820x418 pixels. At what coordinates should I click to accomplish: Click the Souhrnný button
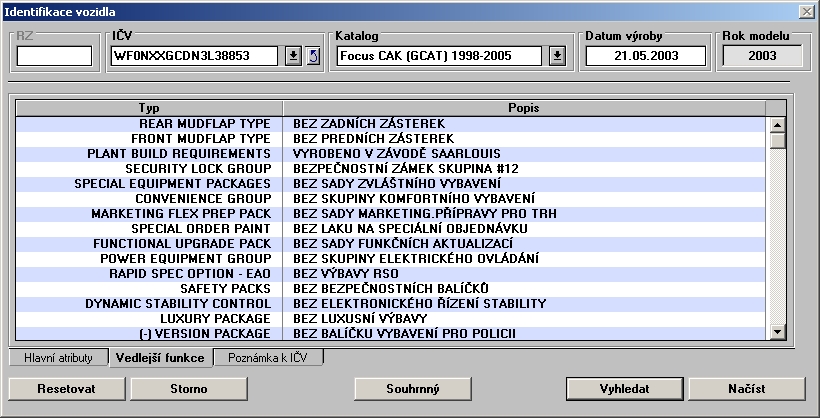[x=413, y=388]
